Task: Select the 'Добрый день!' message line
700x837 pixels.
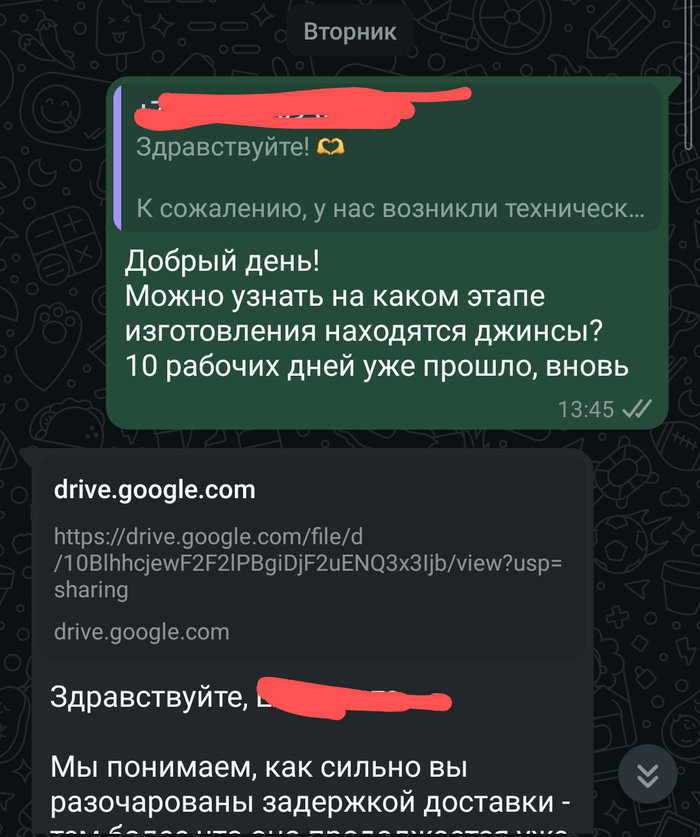Action: (222, 261)
